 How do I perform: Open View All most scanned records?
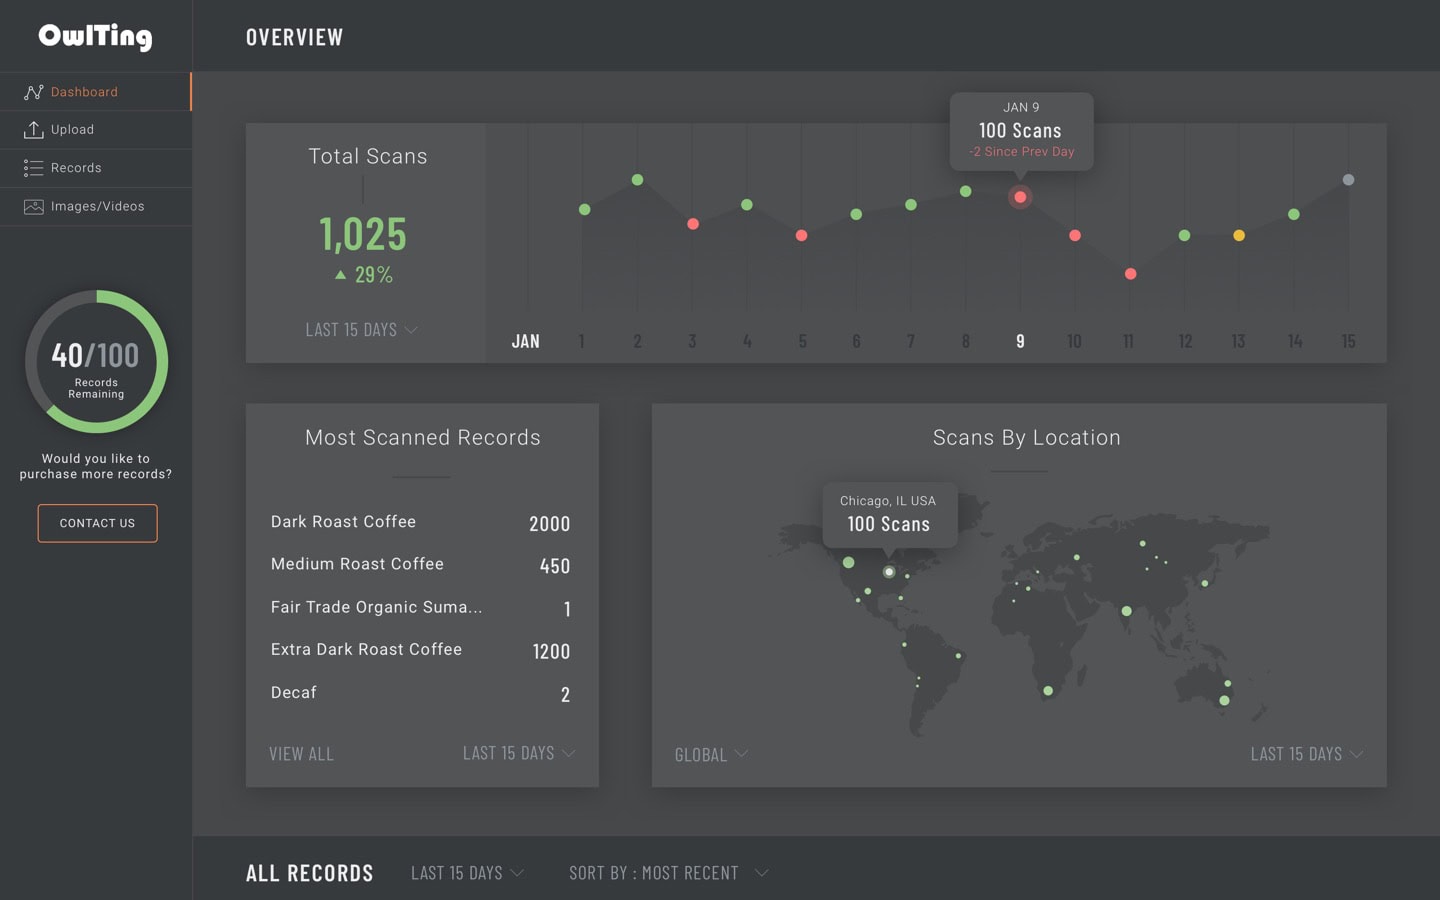301,754
